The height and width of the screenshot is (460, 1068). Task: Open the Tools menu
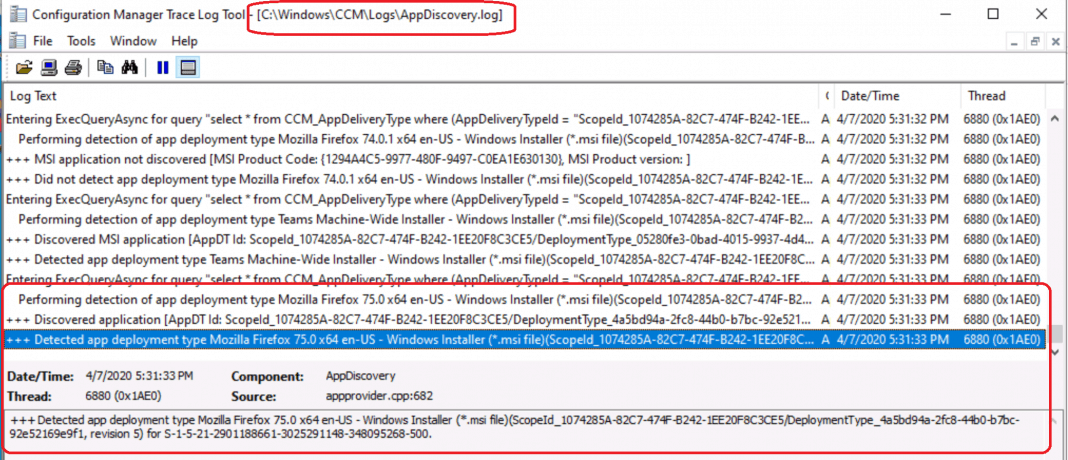(x=81, y=41)
